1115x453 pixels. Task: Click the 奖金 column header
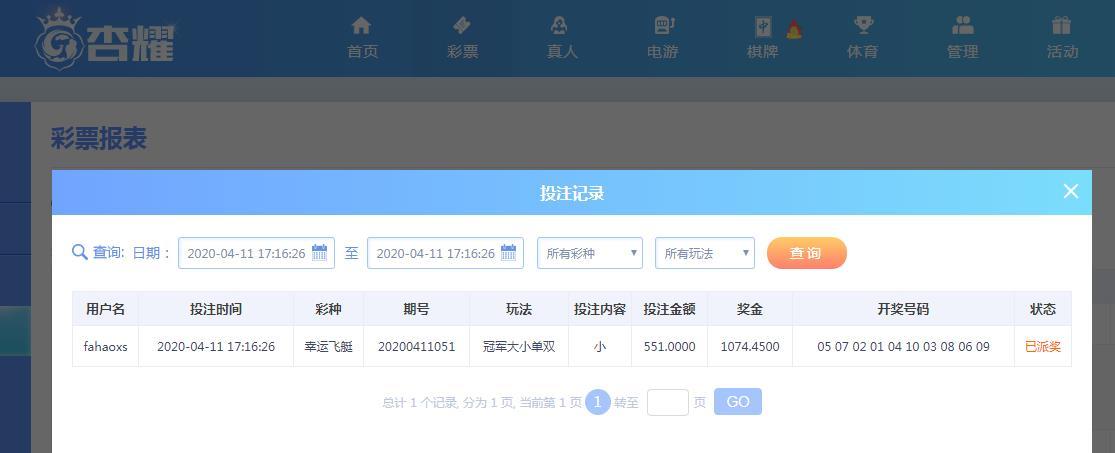749,309
